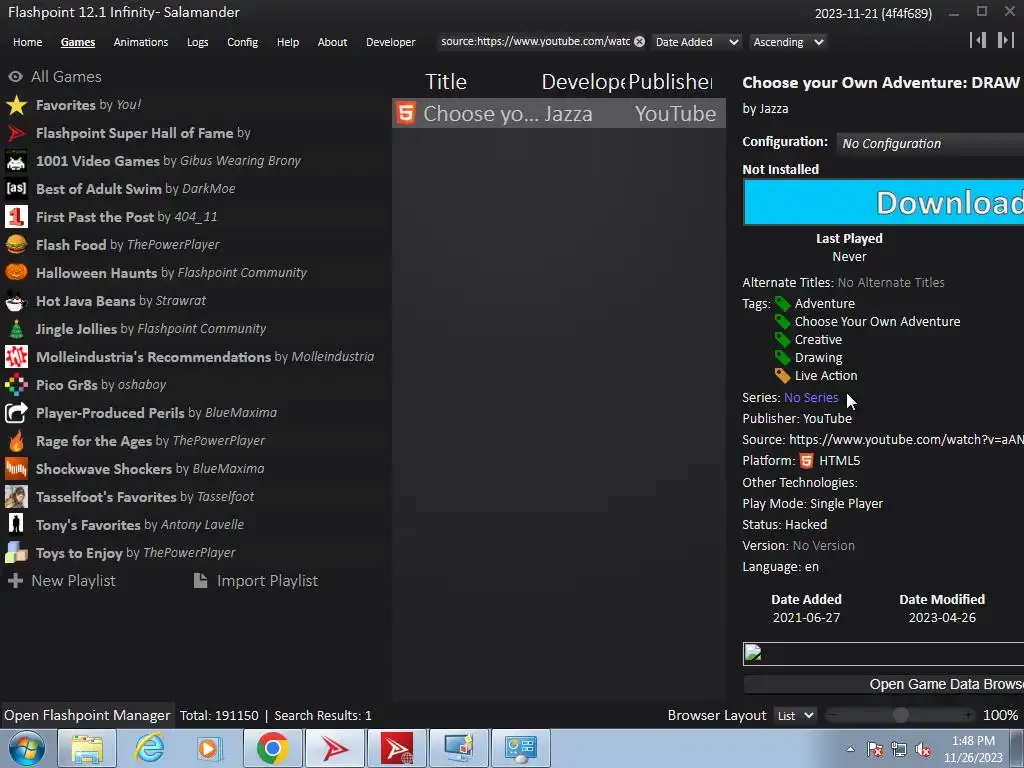Clear the search field with the X icon
Image resolution: width=1024 pixels, height=768 pixels.
[639, 42]
